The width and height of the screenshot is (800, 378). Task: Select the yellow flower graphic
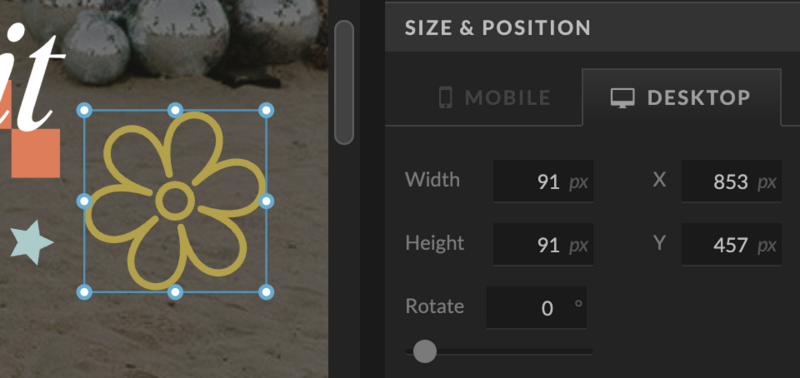coord(175,200)
